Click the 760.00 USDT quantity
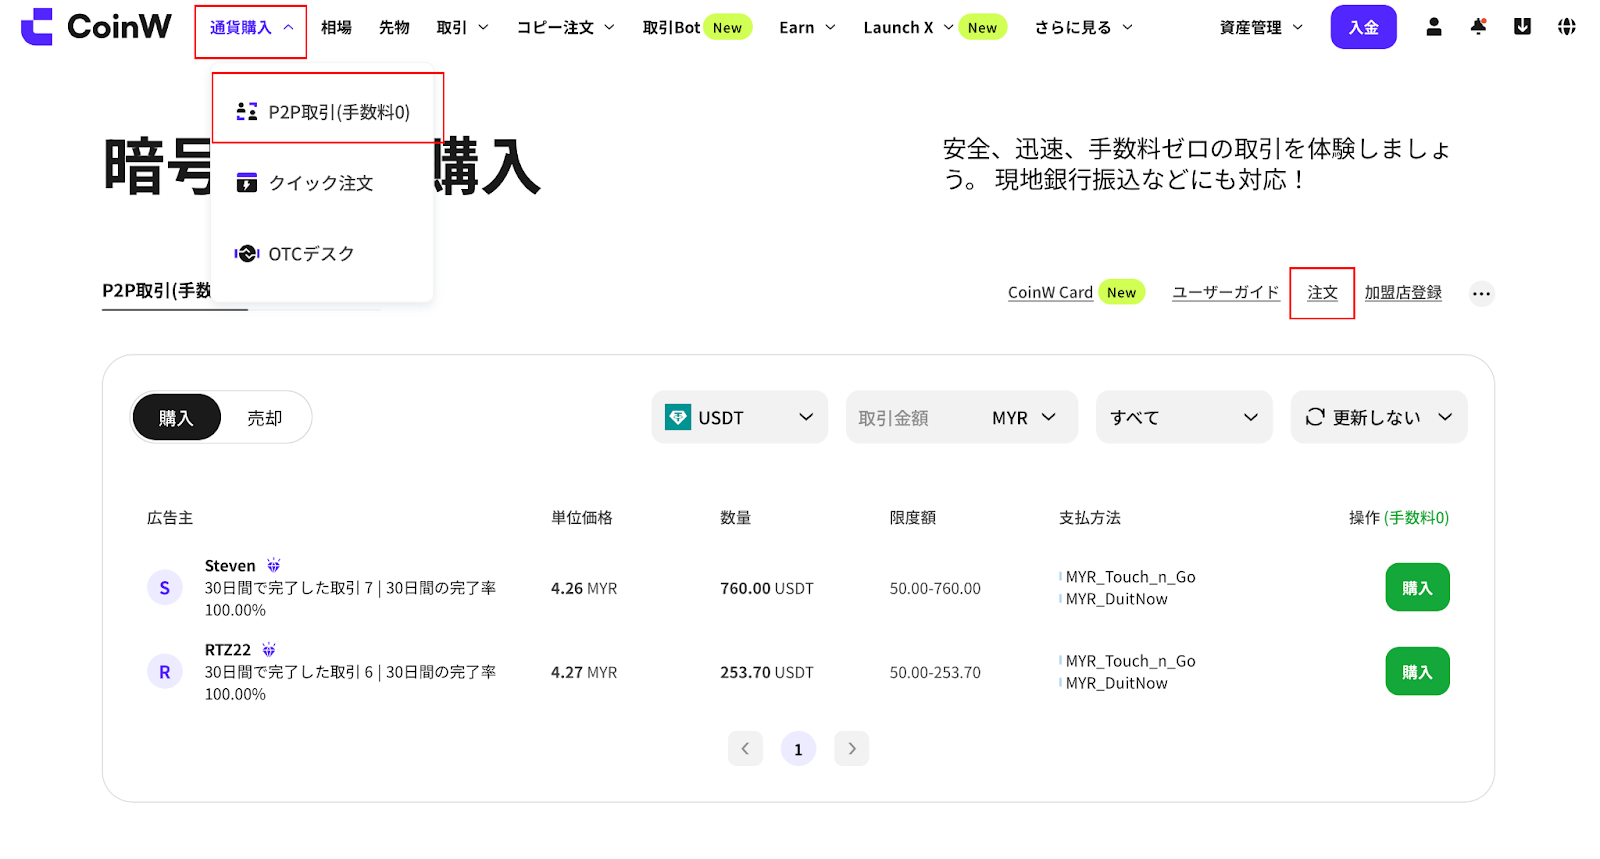The height and width of the screenshot is (859, 1600). [767, 589]
